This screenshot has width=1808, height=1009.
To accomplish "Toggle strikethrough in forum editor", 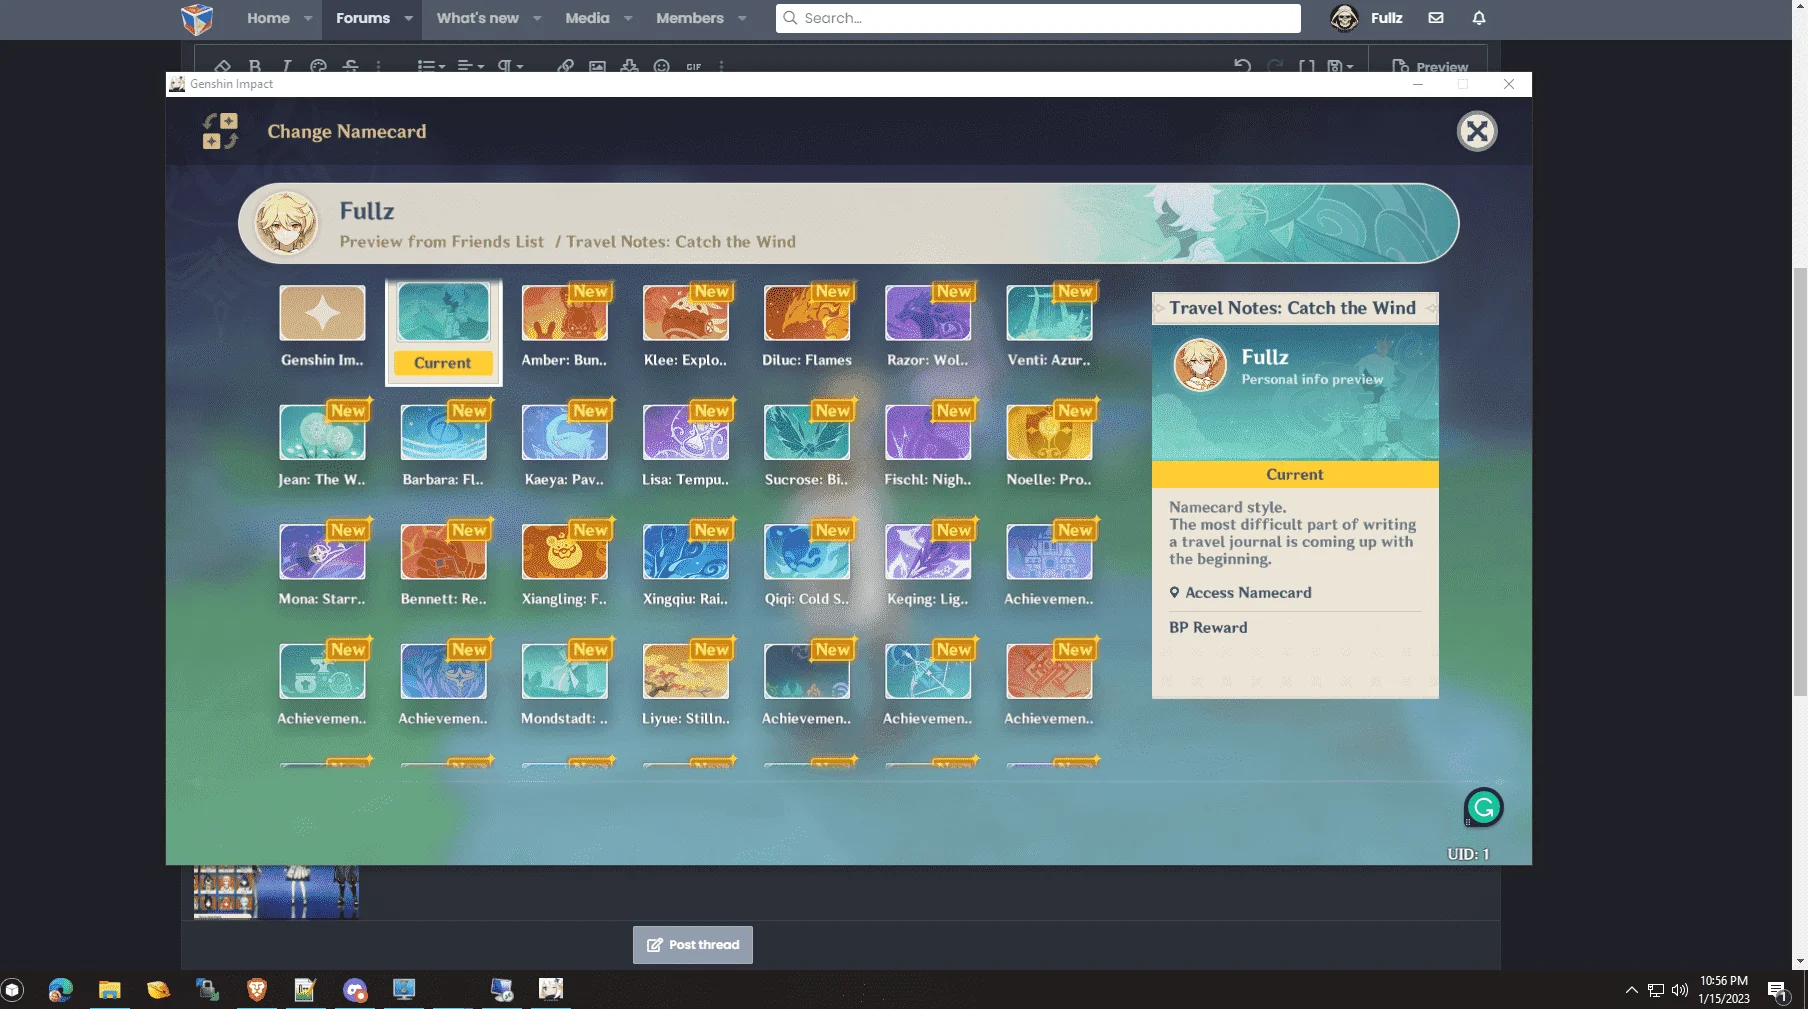I will pos(350,66).
